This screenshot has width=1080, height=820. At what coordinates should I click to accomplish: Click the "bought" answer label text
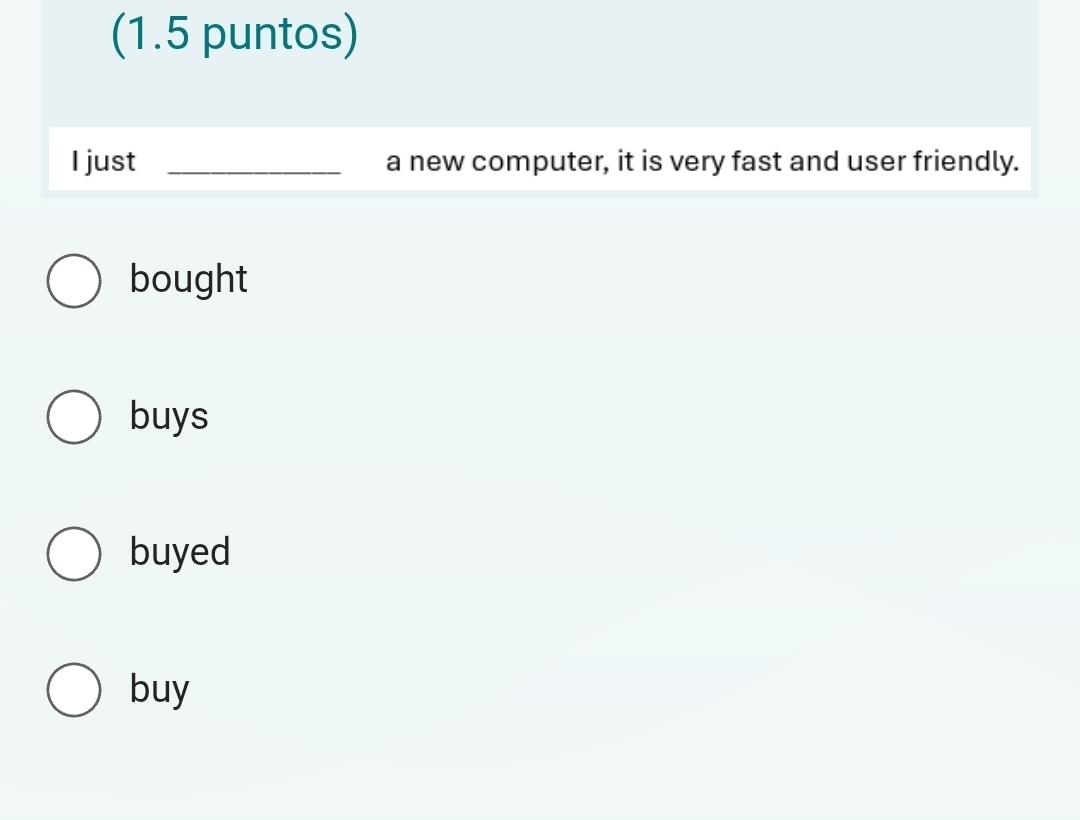(188, 280)
